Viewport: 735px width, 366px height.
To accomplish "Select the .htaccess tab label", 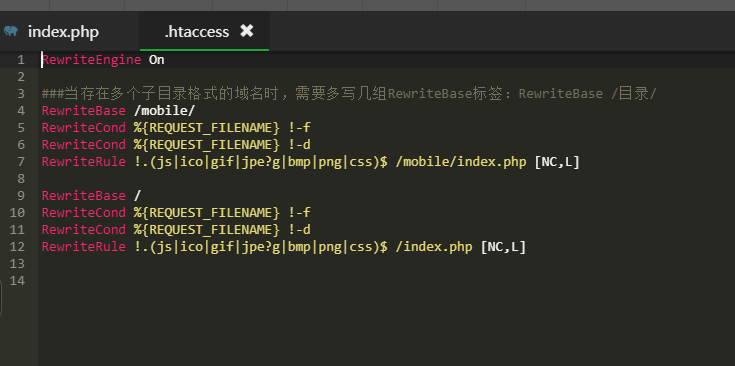I will [197, 32].
